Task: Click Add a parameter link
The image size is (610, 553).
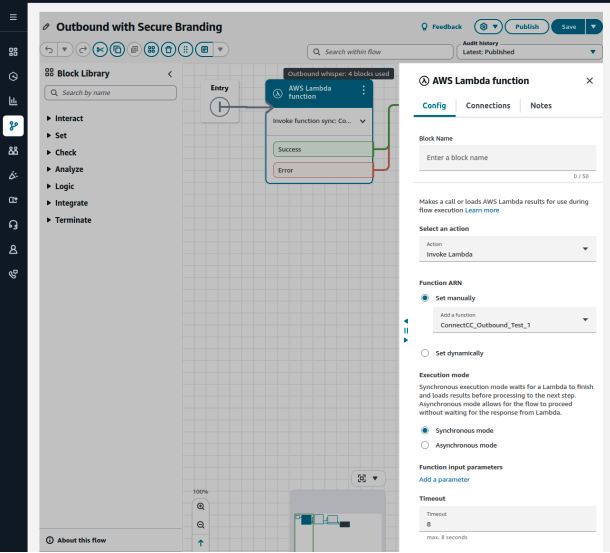Action: tap(444, 480)
